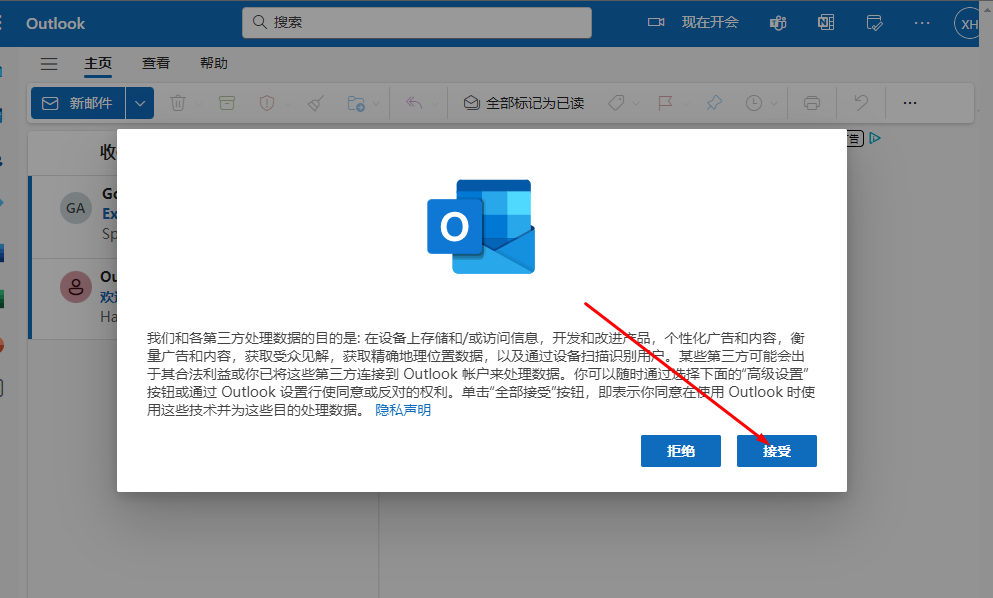Click the Outlook brand name in header

(56, 23)
